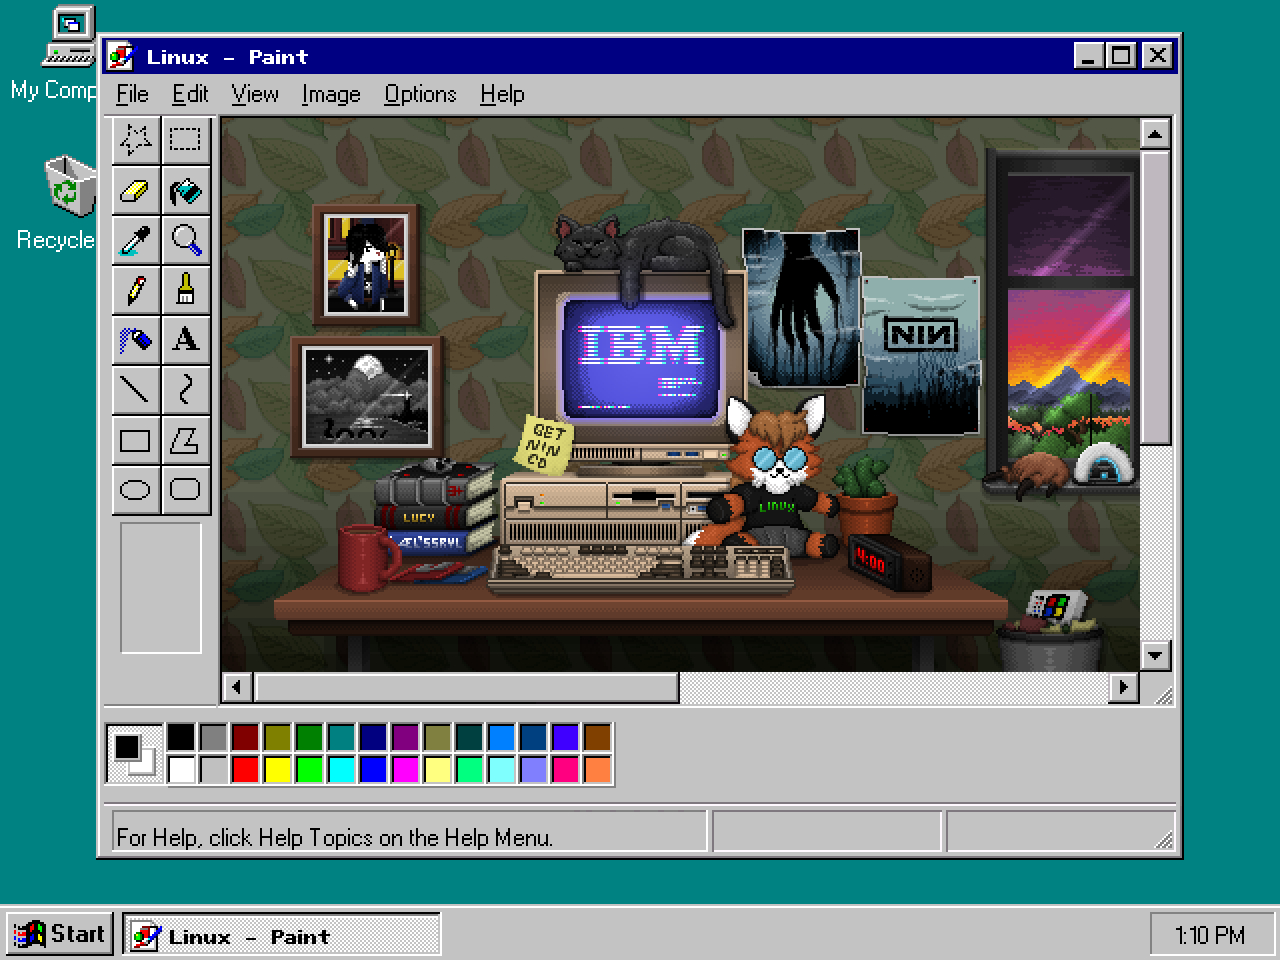Open the Image menu
The width and height of the screenshot is (1280, 960).
(x=331, y=94)
